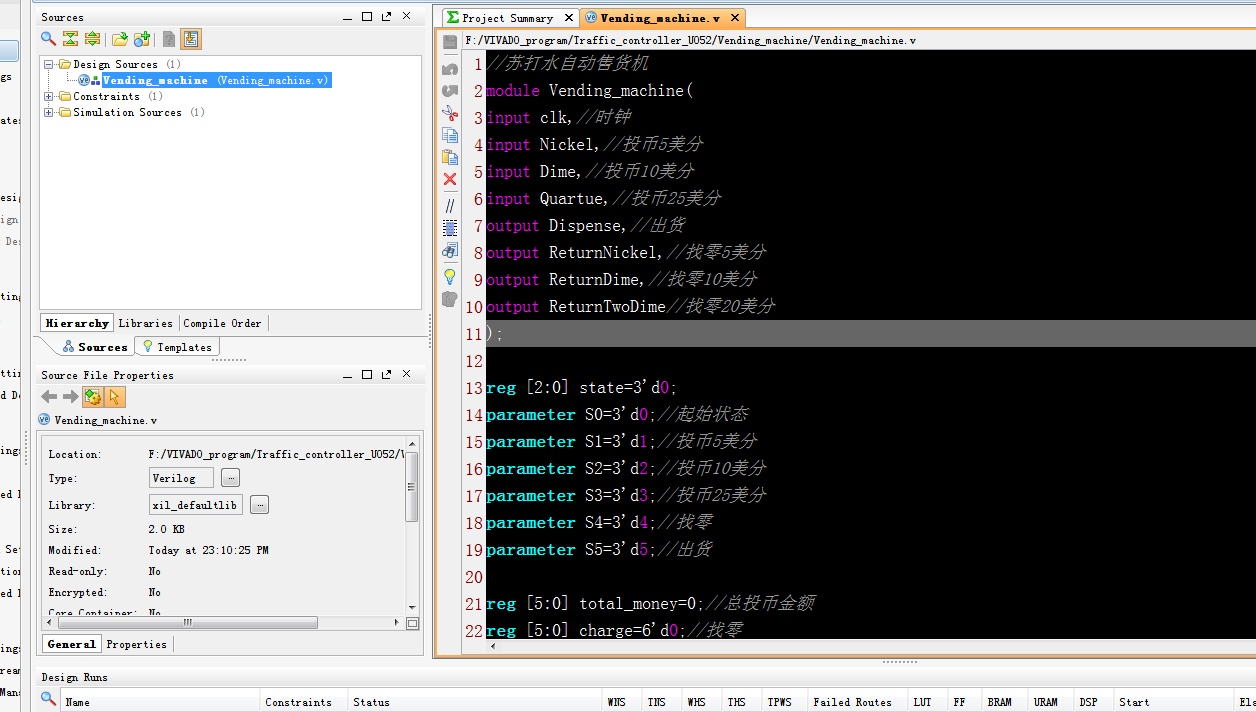Collapse all sources in hierarchy
Viewport: 1256px width, 712px height.
[70, 39]
